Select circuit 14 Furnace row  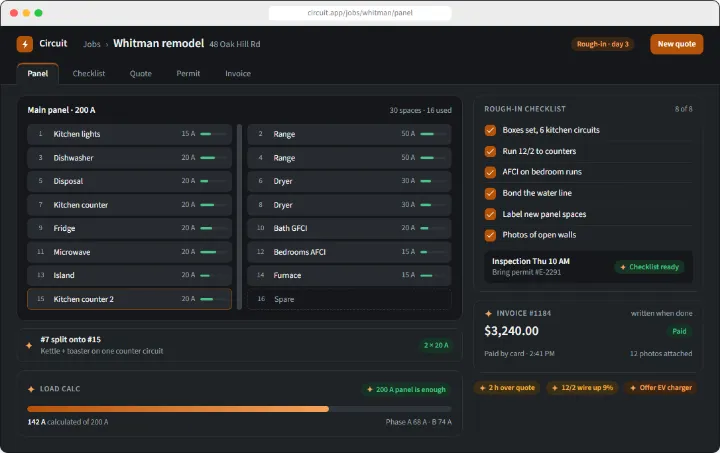pos(349,275)
